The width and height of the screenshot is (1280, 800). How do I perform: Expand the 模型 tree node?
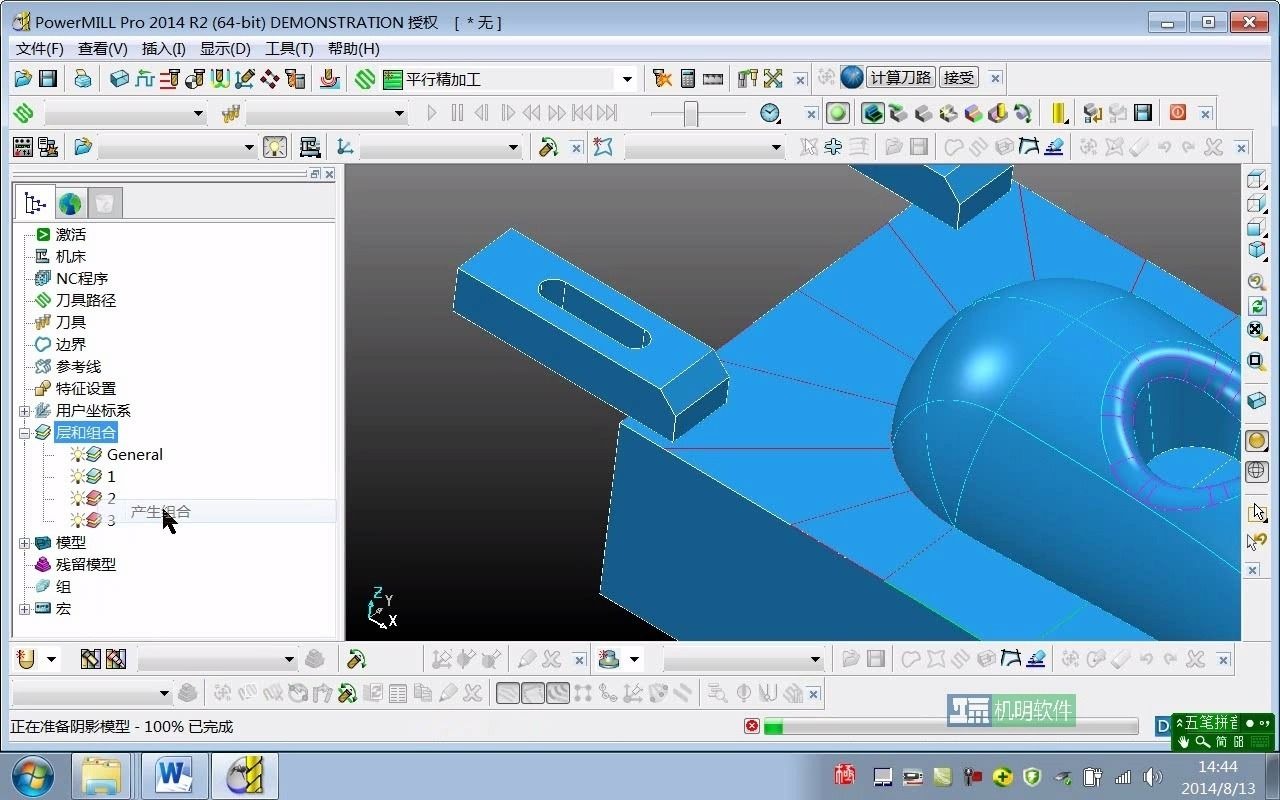pos(24,543)
